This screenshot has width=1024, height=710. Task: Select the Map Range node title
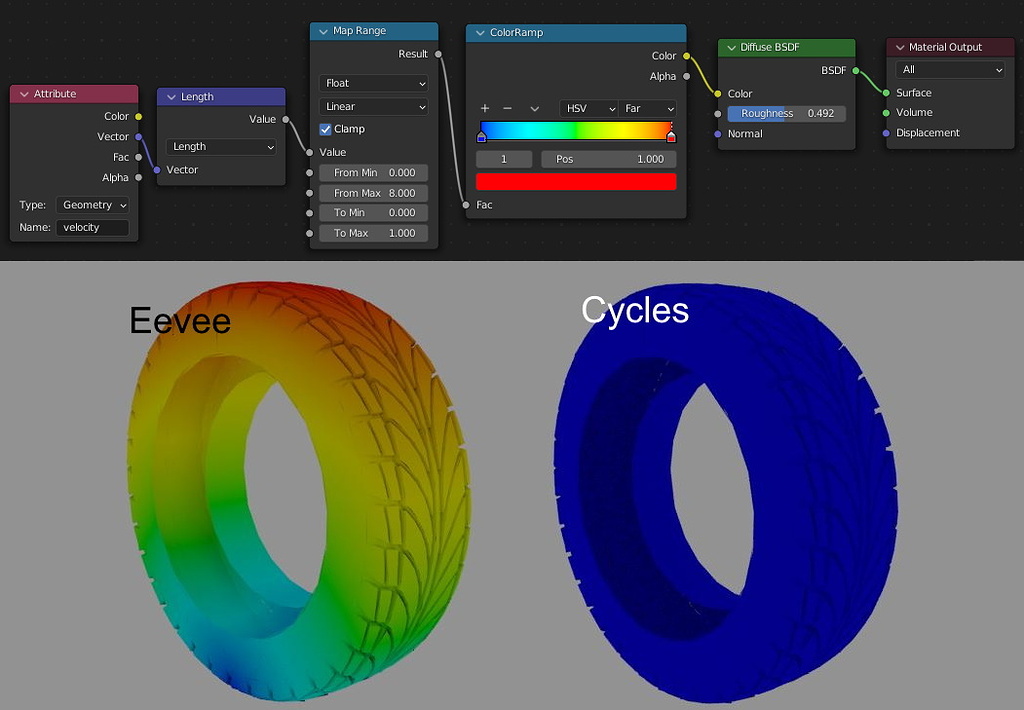(x=359, y=31)
